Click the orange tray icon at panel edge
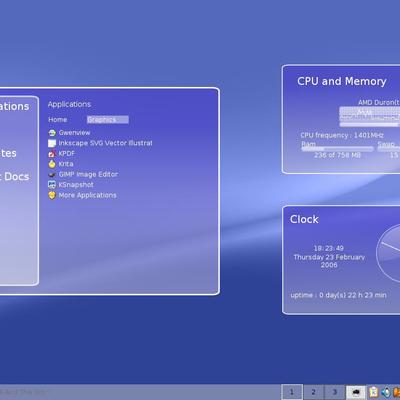 [x=396, y=392]
